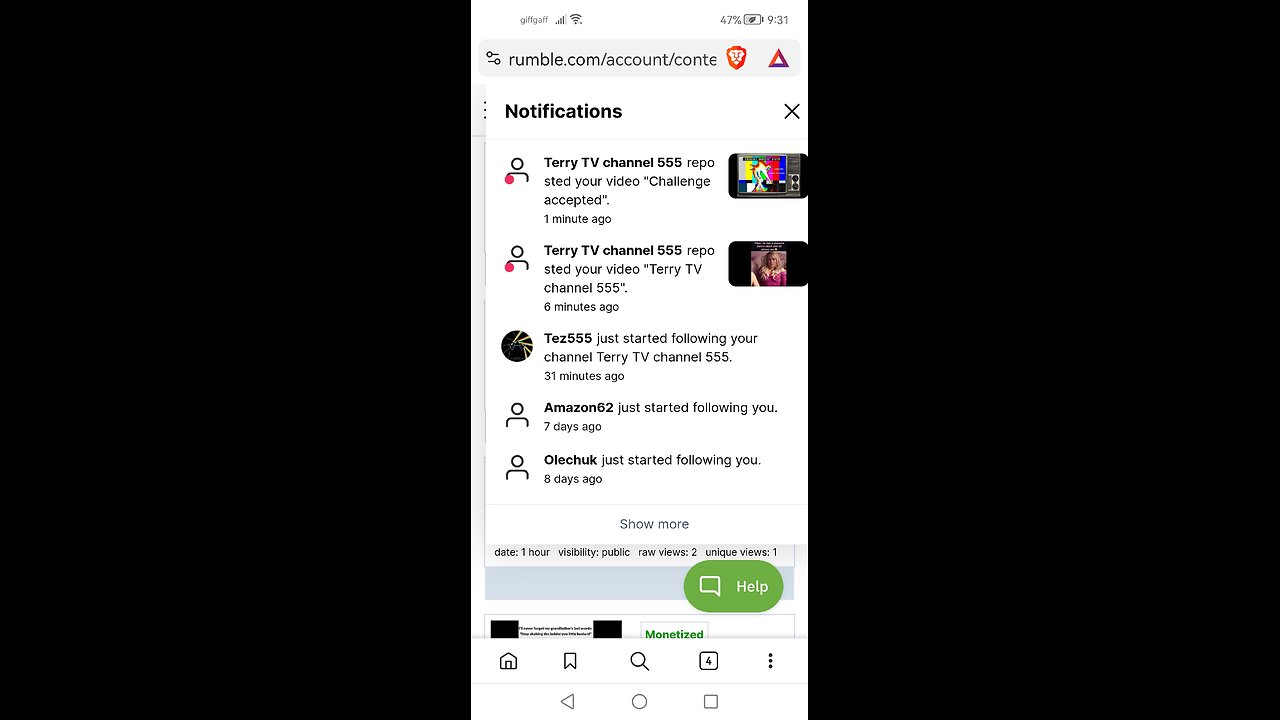Image resolution: width=1280 pixels, height=720 pixels.
Task: Open the bookmarks icon in bottom bar
Action: [570, 661]
